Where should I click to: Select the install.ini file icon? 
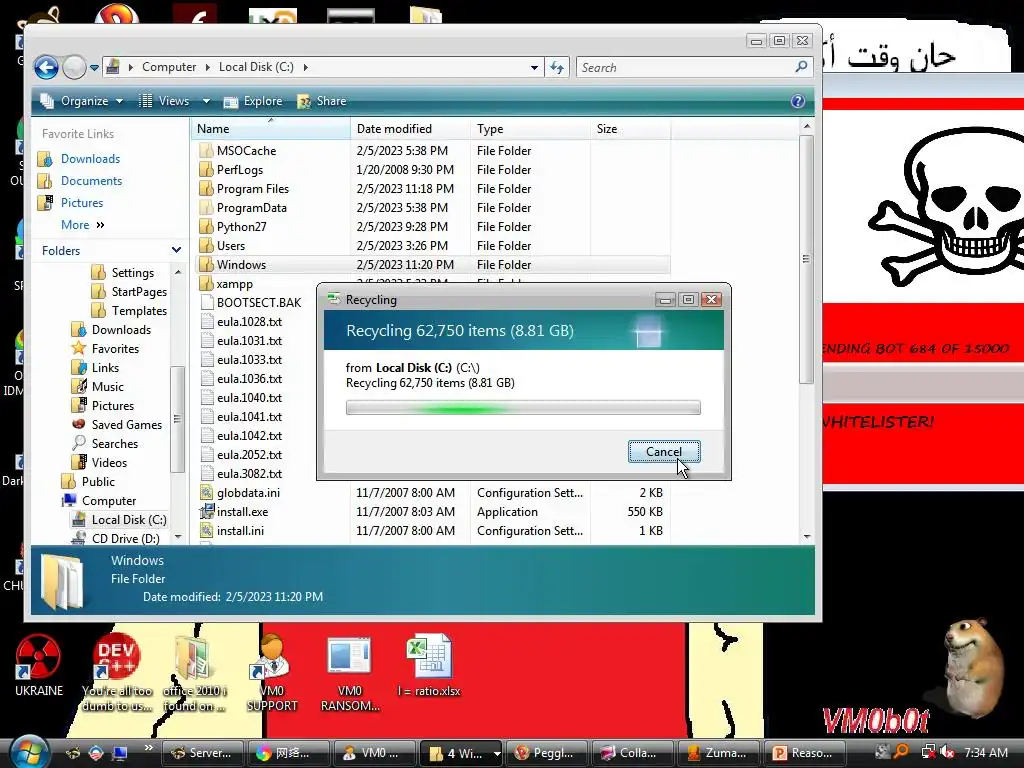(206, 530)
